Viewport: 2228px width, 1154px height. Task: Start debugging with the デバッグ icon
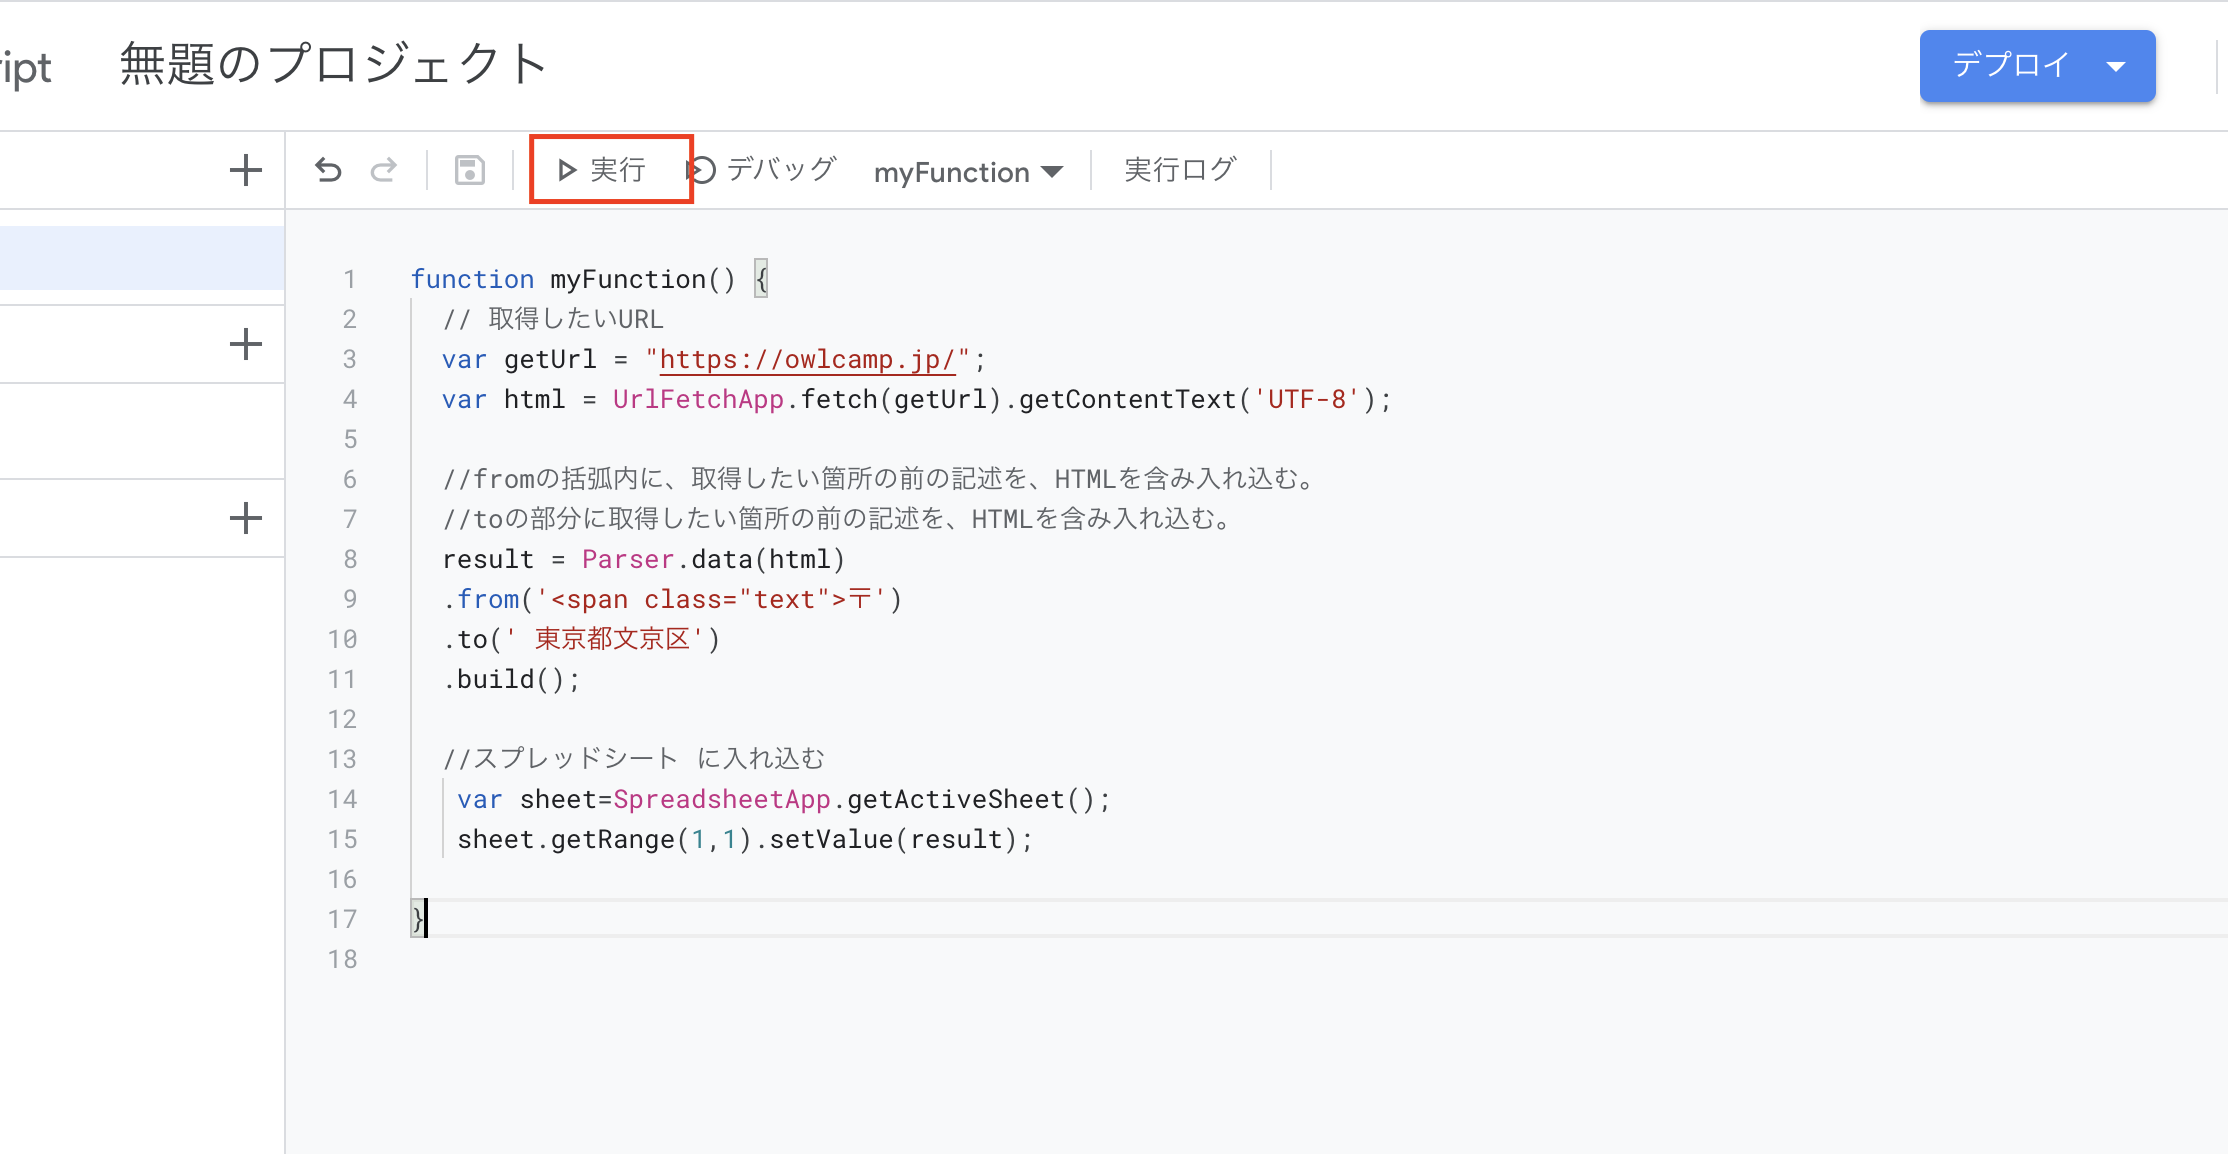tap(704, 170)
